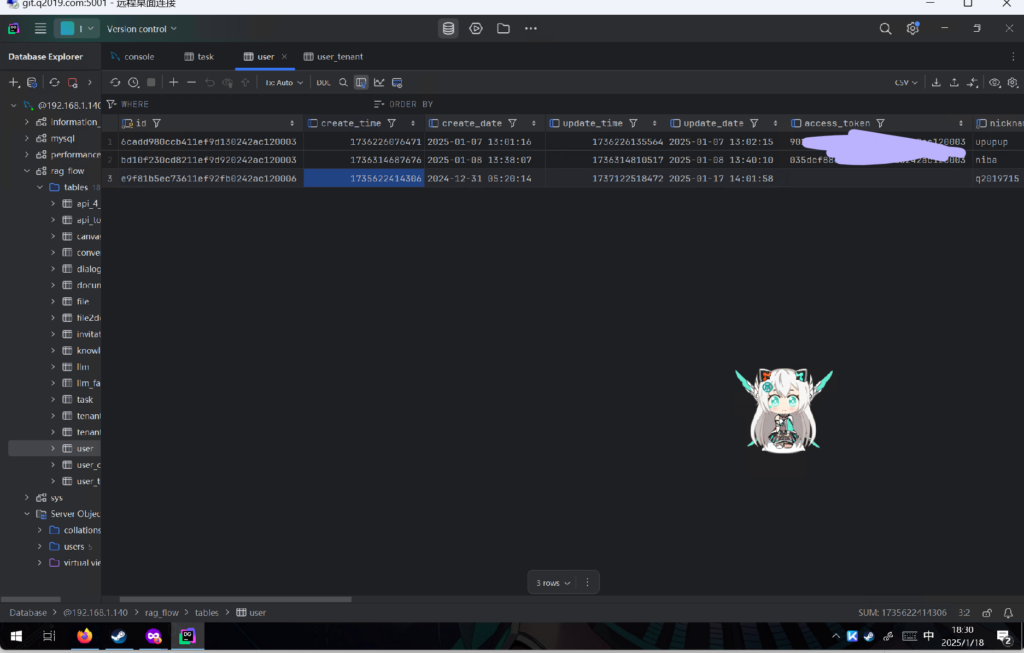The width and height of the screenshot is (1024, 653).
Task: Click the IDE settings gear icon
Action: [912, 29]
